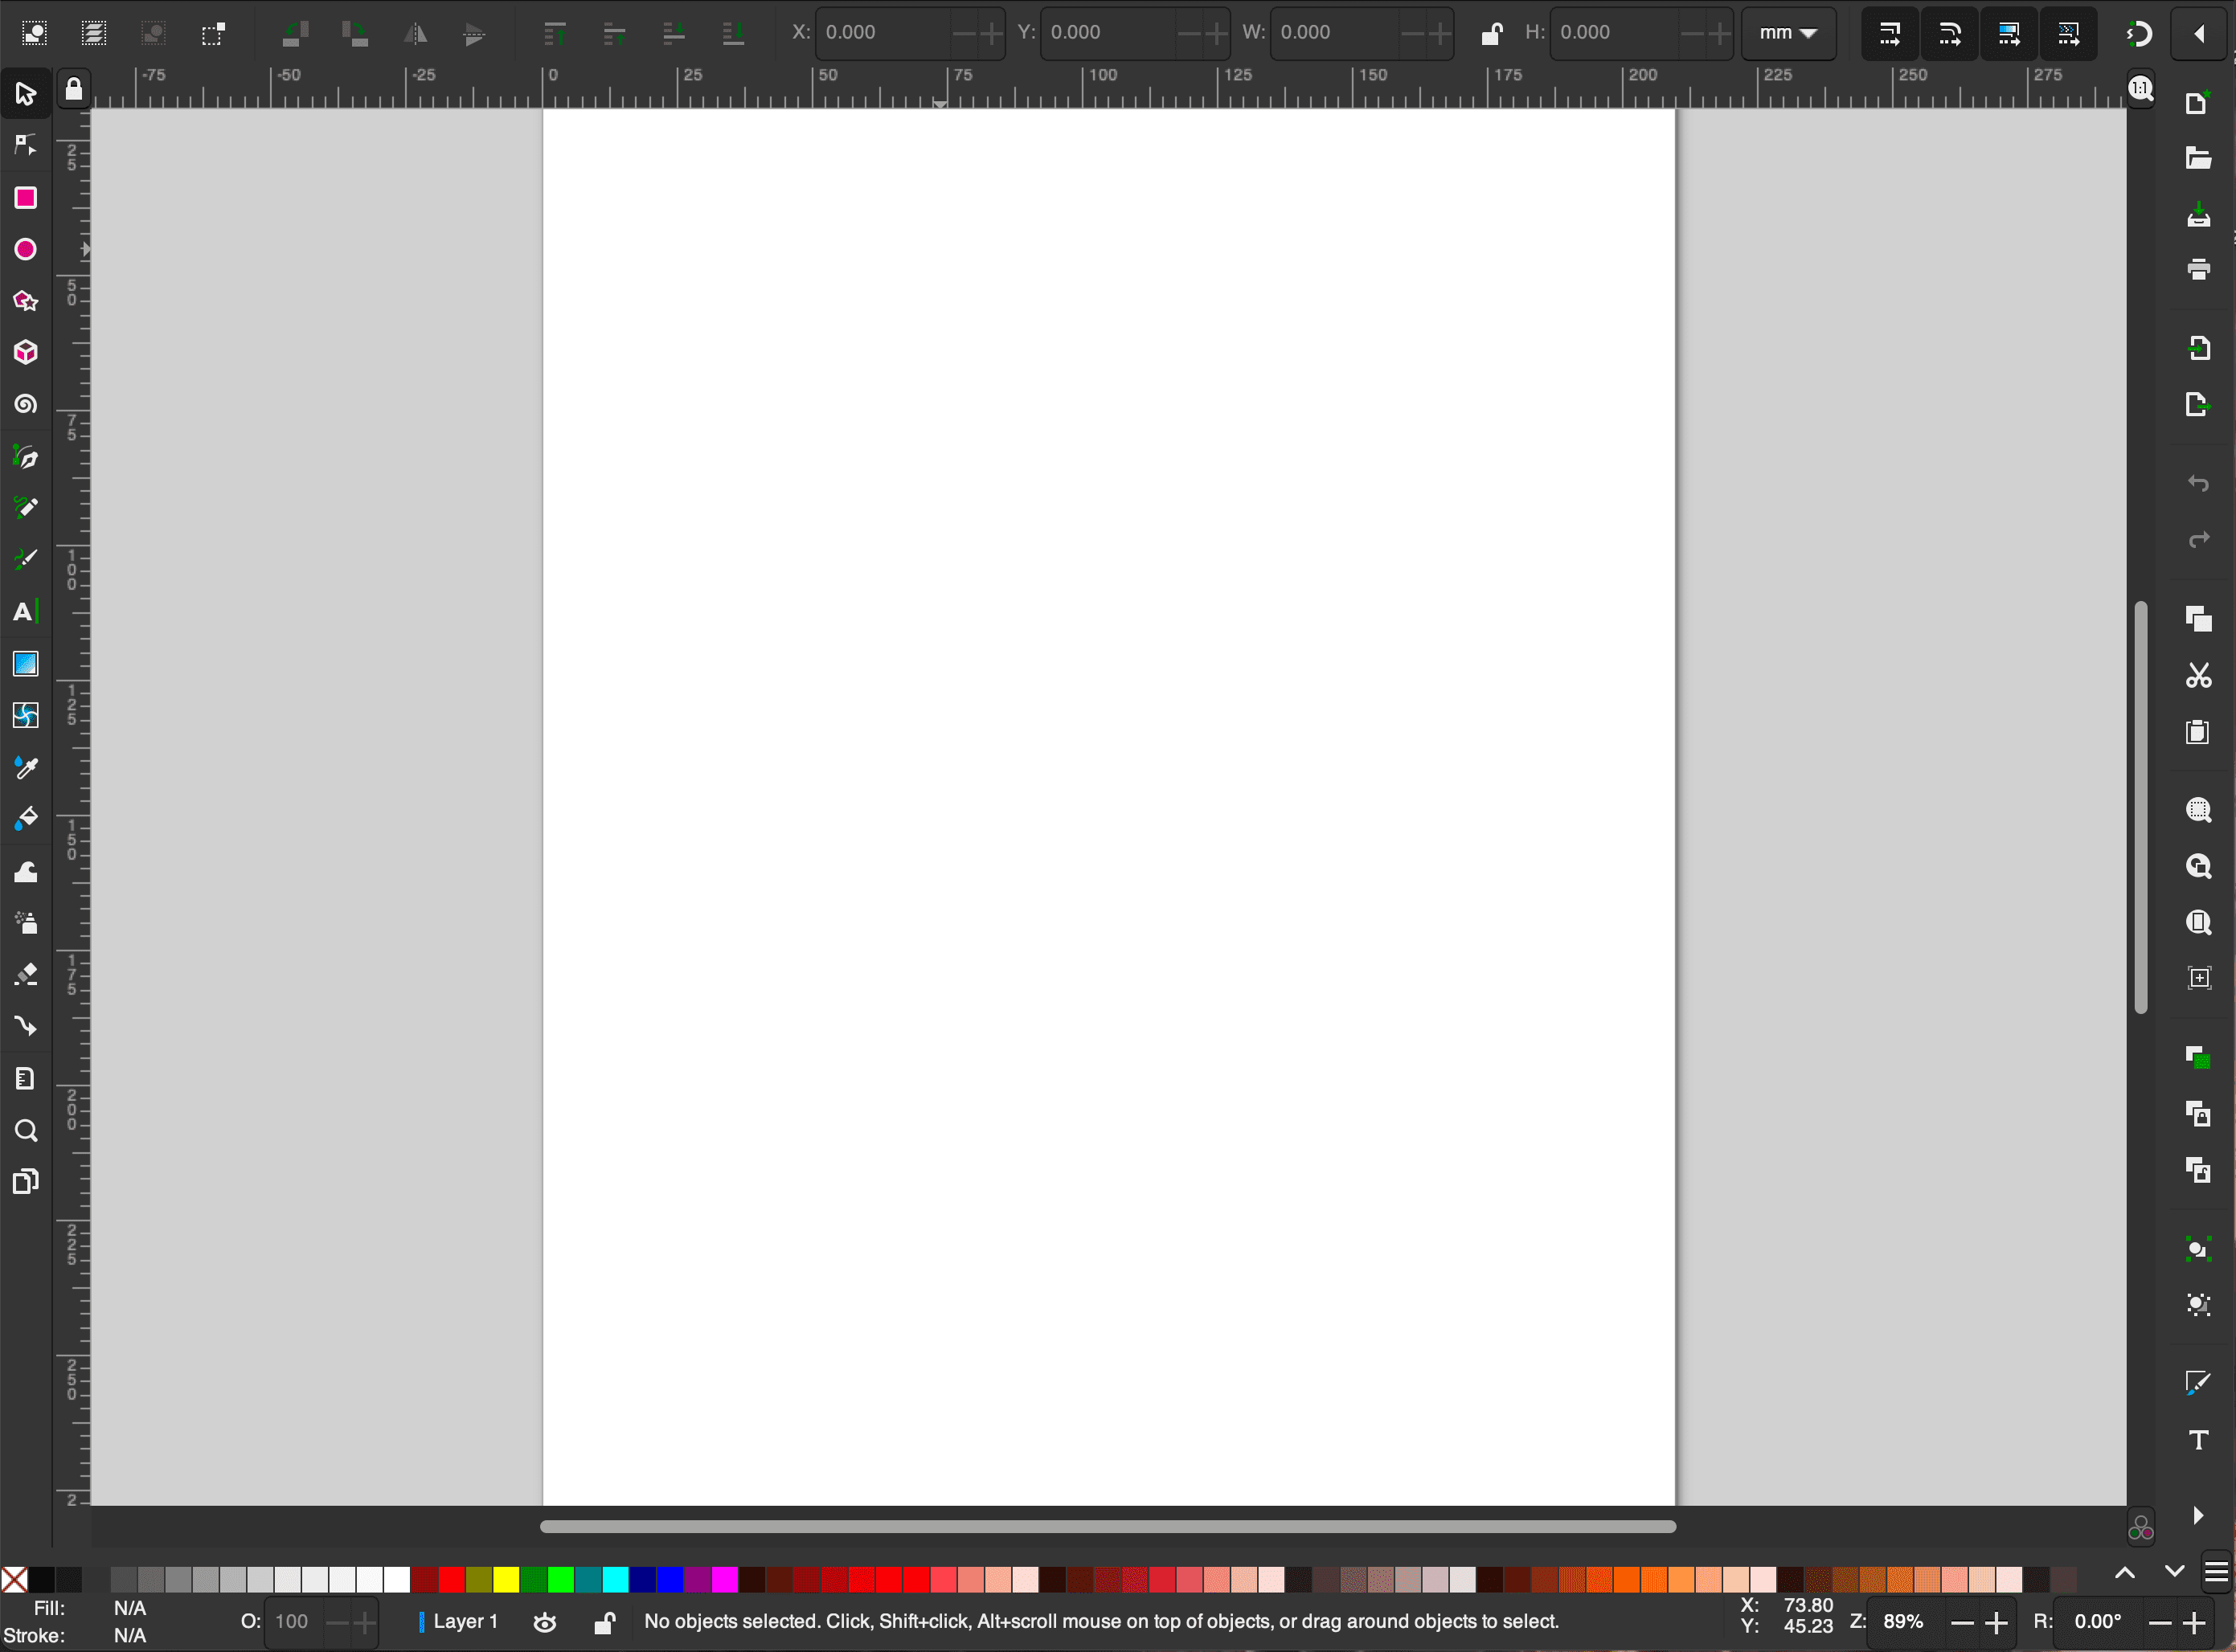Pick the yellow palette swatch
2236x1652 pixels.
click(506, 1580)
